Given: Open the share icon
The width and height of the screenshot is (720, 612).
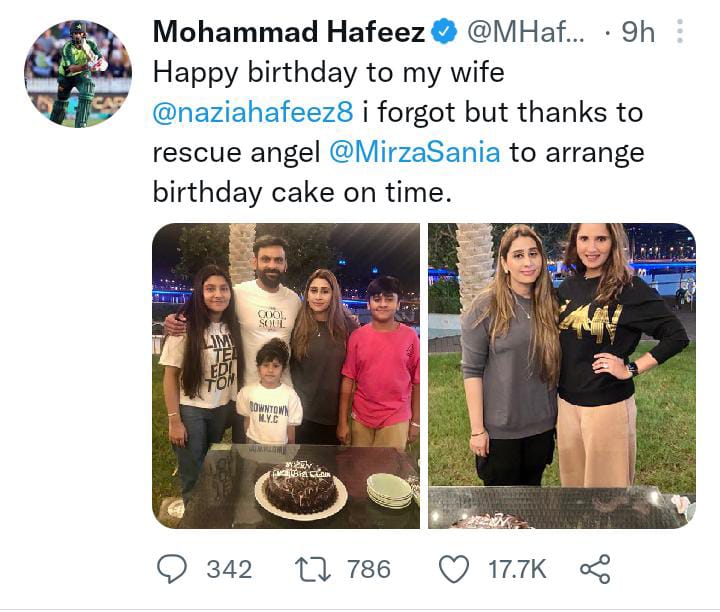Looking at the screenshot, I should [x=594, y=569].
